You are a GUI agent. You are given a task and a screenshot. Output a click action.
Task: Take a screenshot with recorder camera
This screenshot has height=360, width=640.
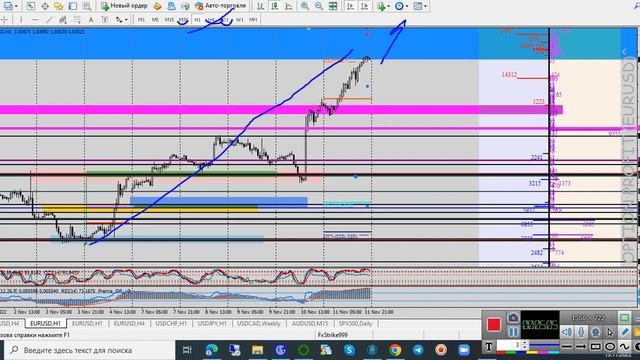coord(513,318)
